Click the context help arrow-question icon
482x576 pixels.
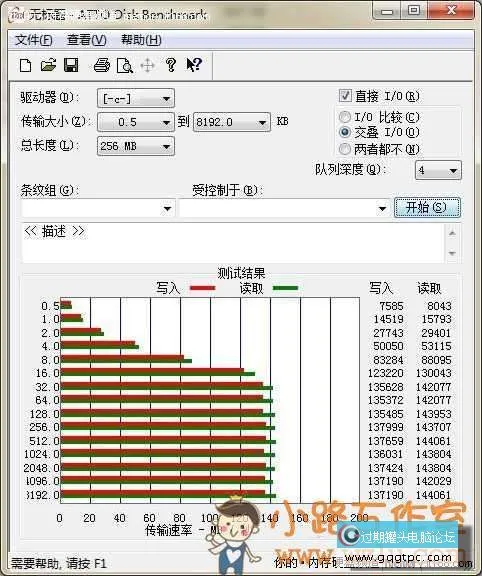(x=194, y=65)
